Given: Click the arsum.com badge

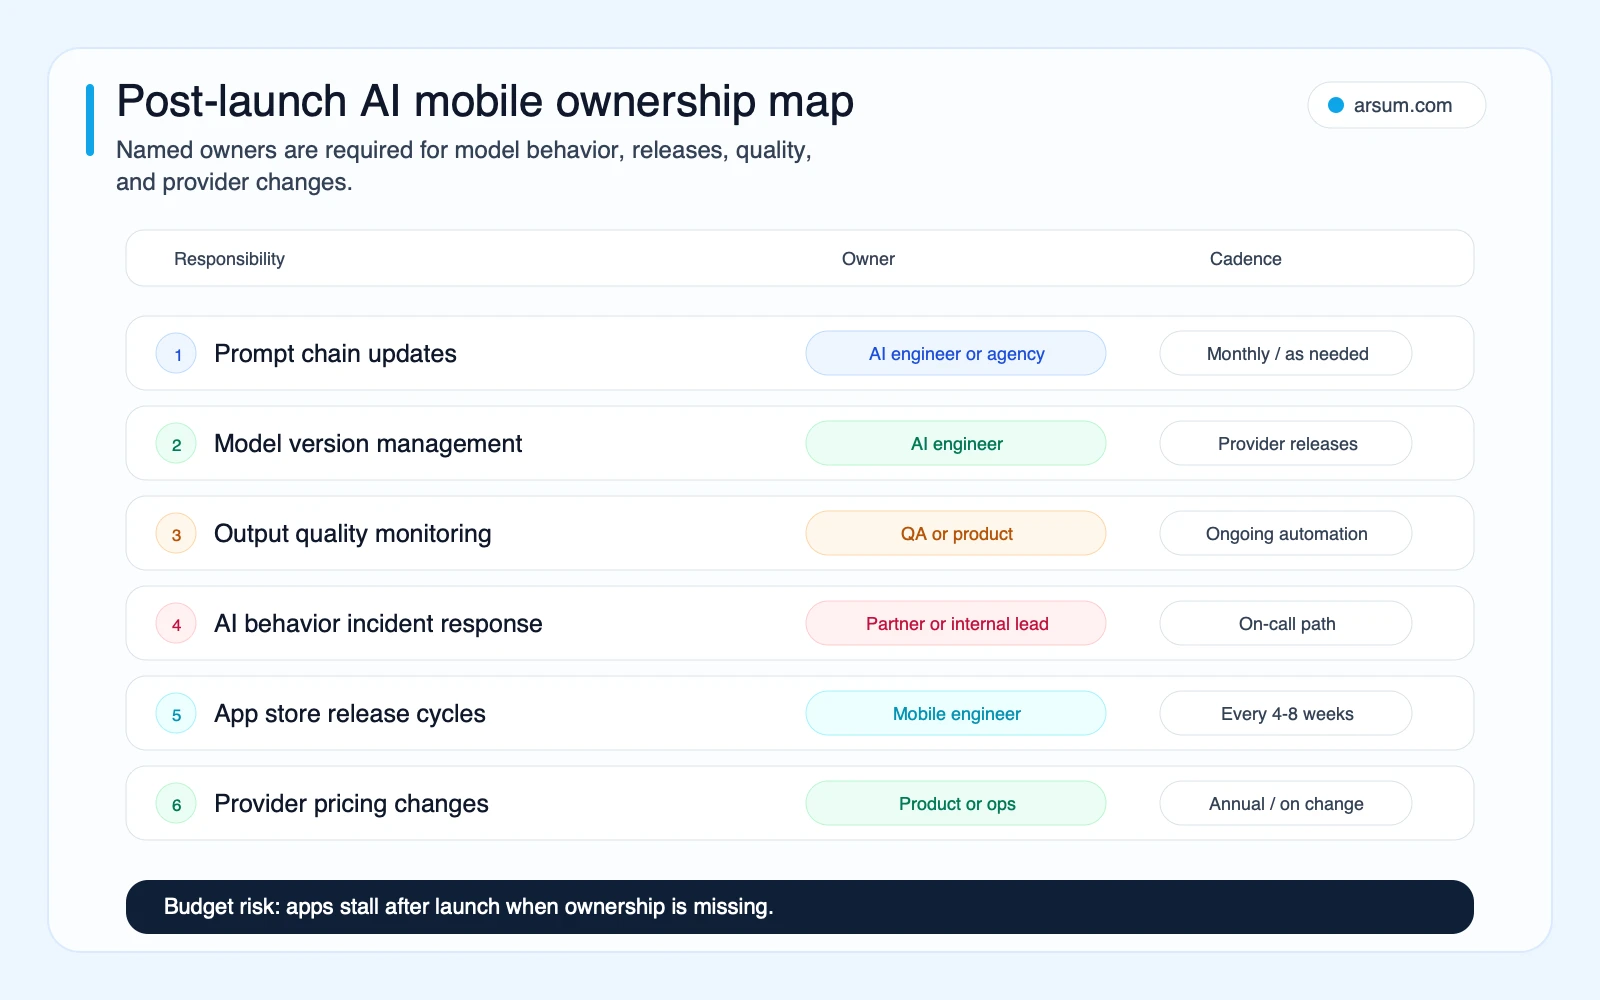Looking at the screenshot, I should tap(1396, 105).
